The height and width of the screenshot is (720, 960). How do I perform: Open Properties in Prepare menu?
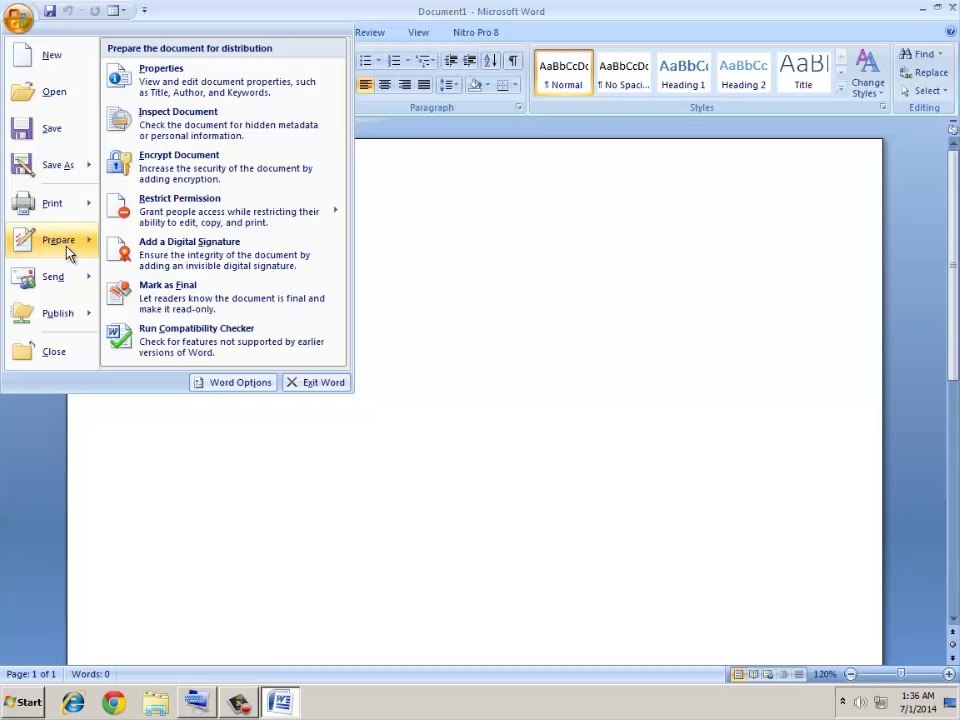(223, 80)
